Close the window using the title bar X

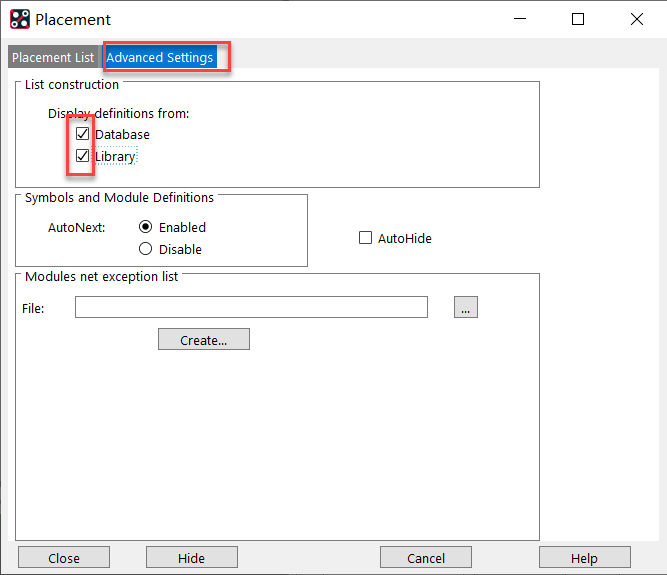point(637,19)
